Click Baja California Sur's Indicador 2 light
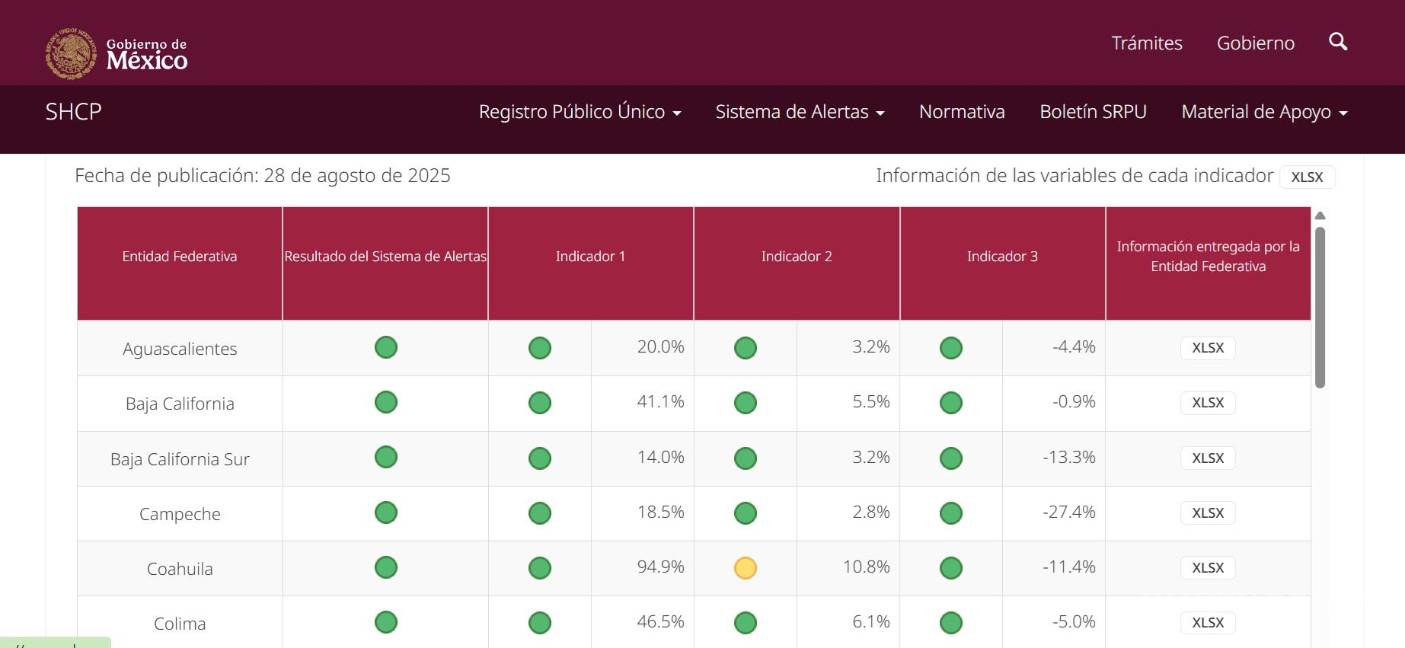Viewport: 1405px width, 648px height. [744, 458]
